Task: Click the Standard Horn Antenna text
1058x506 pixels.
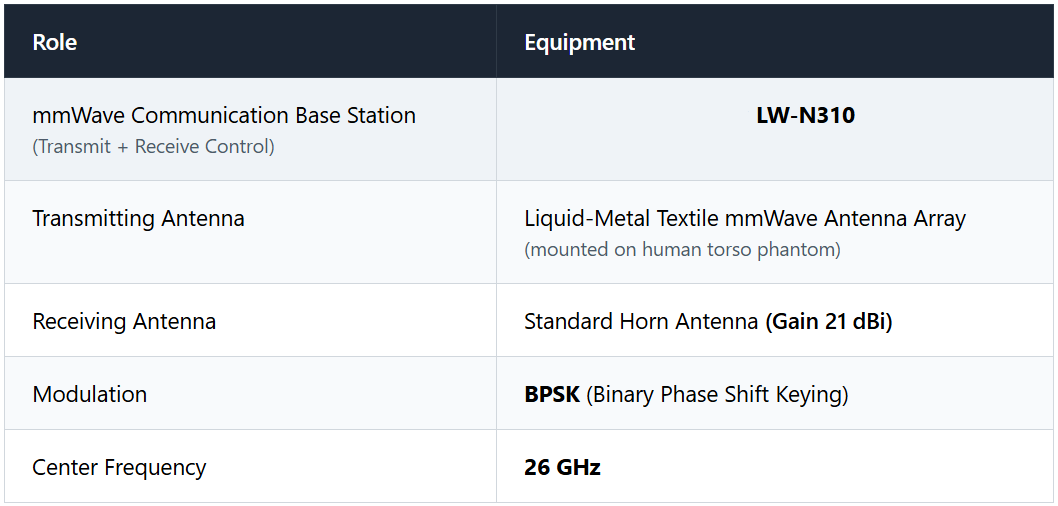Action: click(x=641, y=321)
